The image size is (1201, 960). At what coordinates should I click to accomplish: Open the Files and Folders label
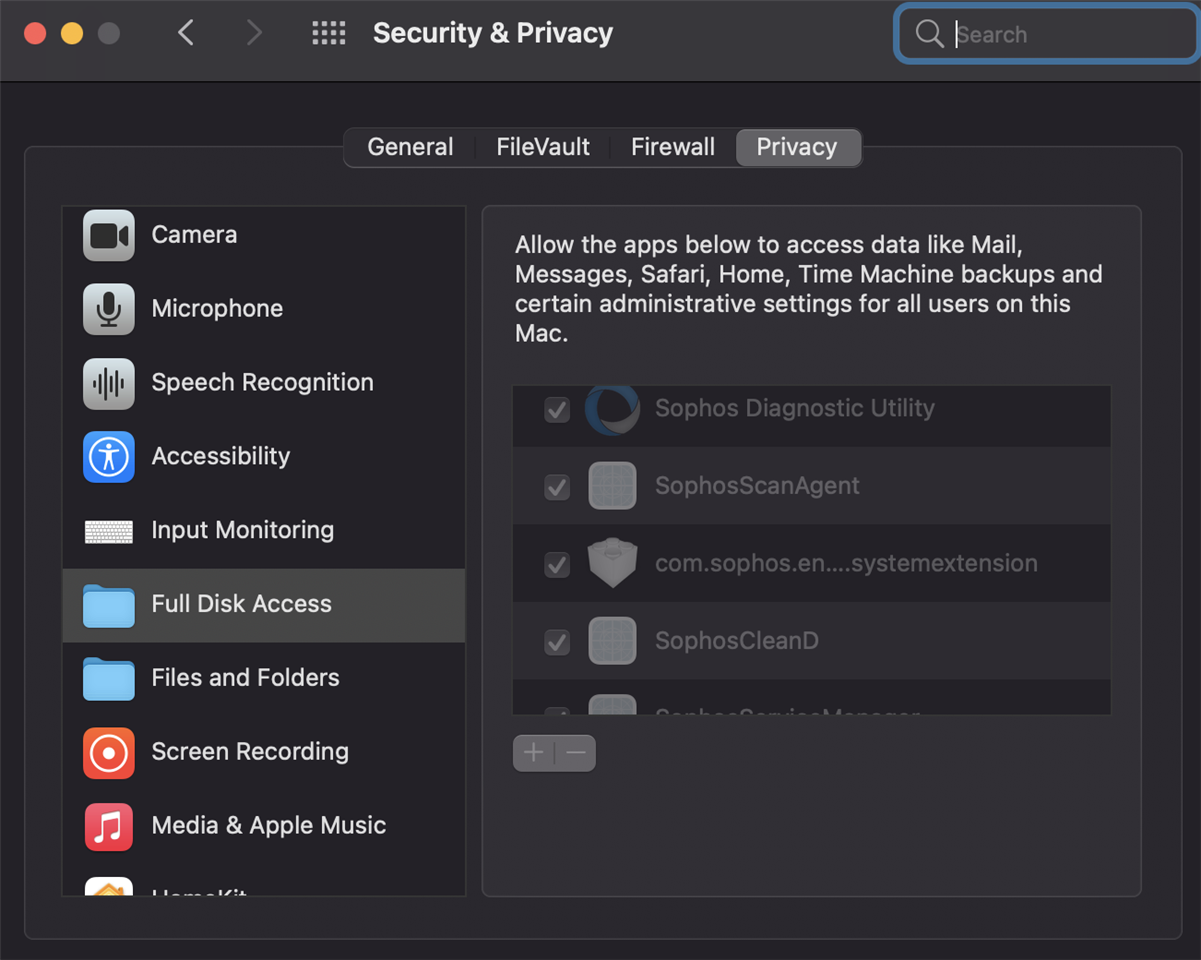pos(245,678)
